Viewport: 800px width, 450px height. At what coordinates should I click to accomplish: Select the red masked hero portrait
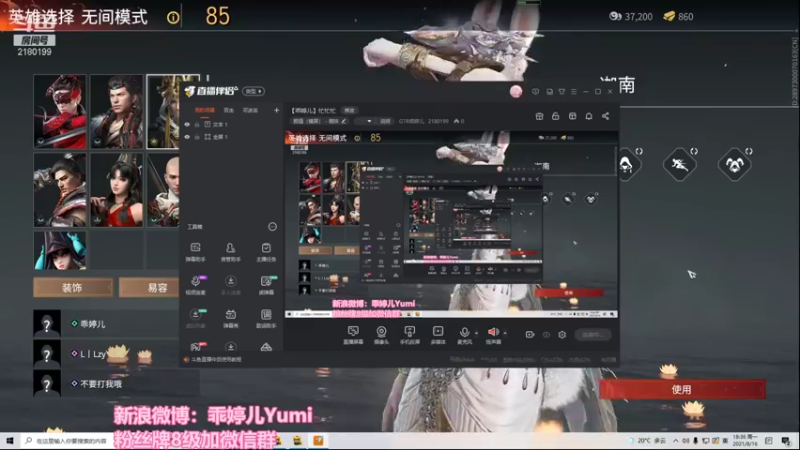point(60,112)
